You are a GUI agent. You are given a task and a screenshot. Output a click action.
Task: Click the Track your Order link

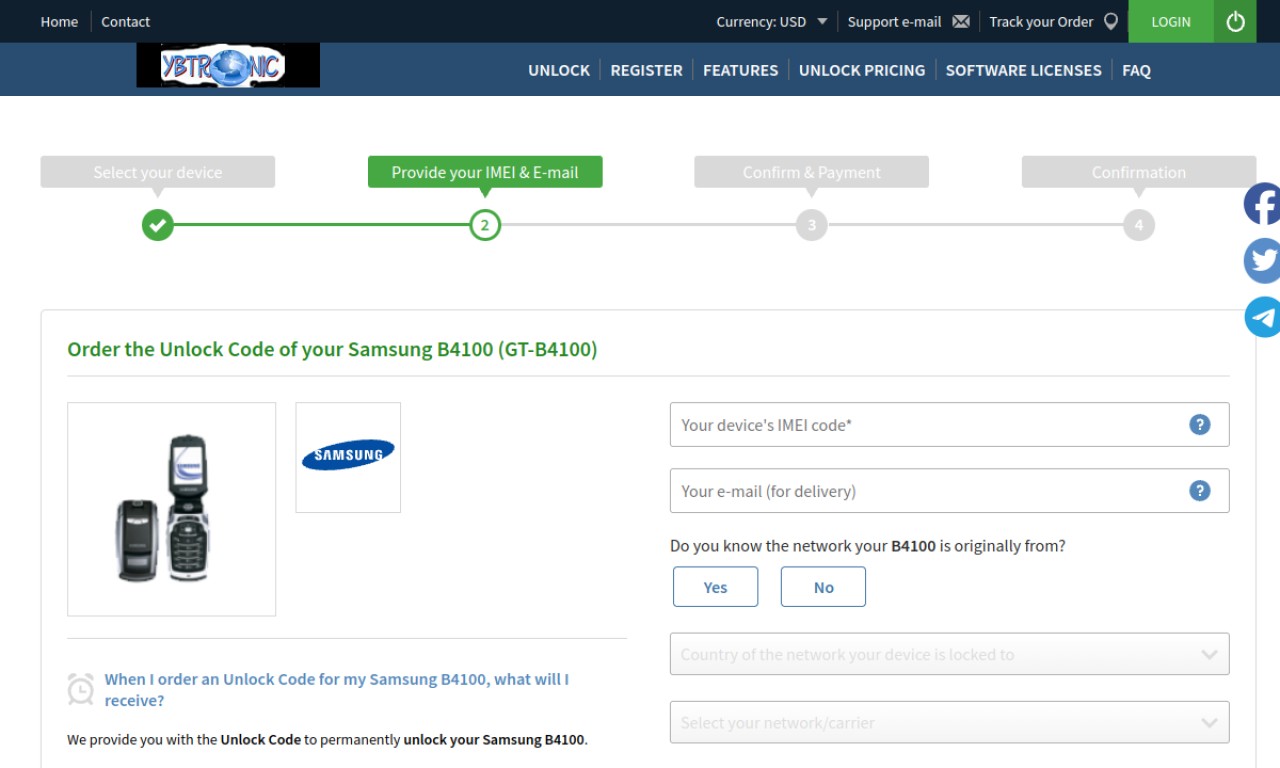(1041, 21)
